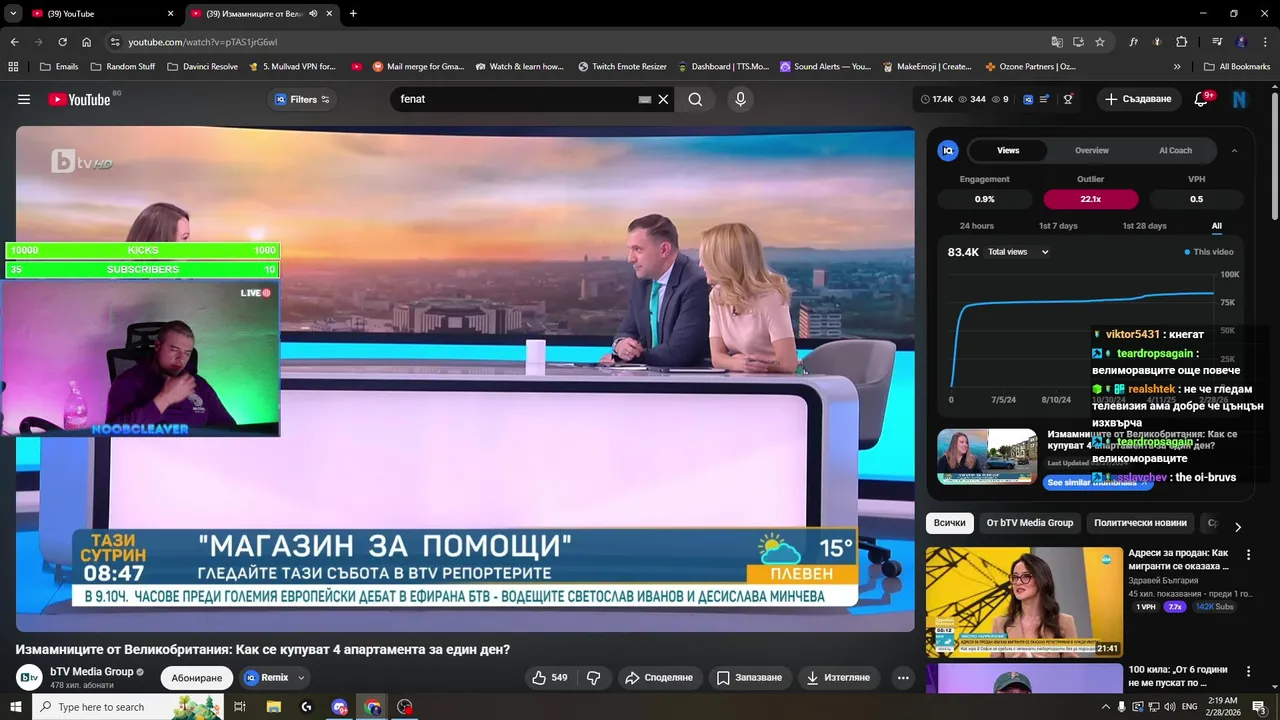Open the Filters dropdown next to search
This screenshot has height=720, width=1280.
click(302, 99)
